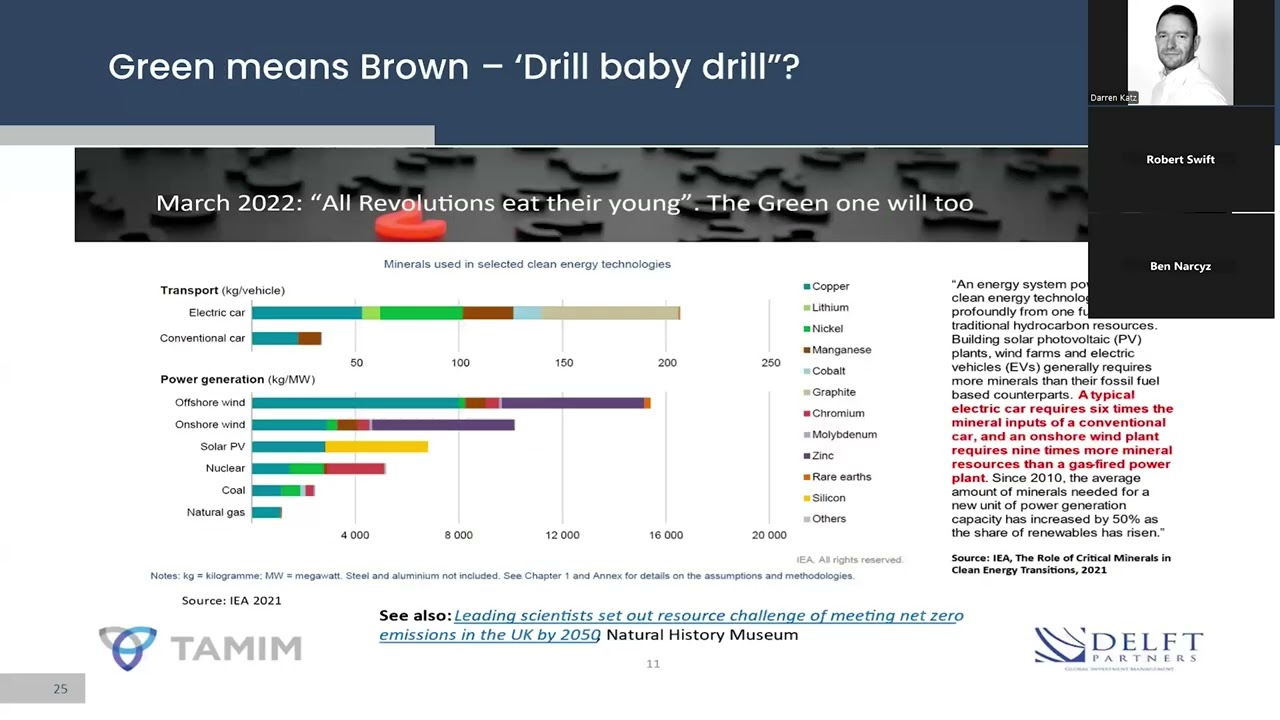
Task: Click the Copper legend color swatch
Action: 807,287
